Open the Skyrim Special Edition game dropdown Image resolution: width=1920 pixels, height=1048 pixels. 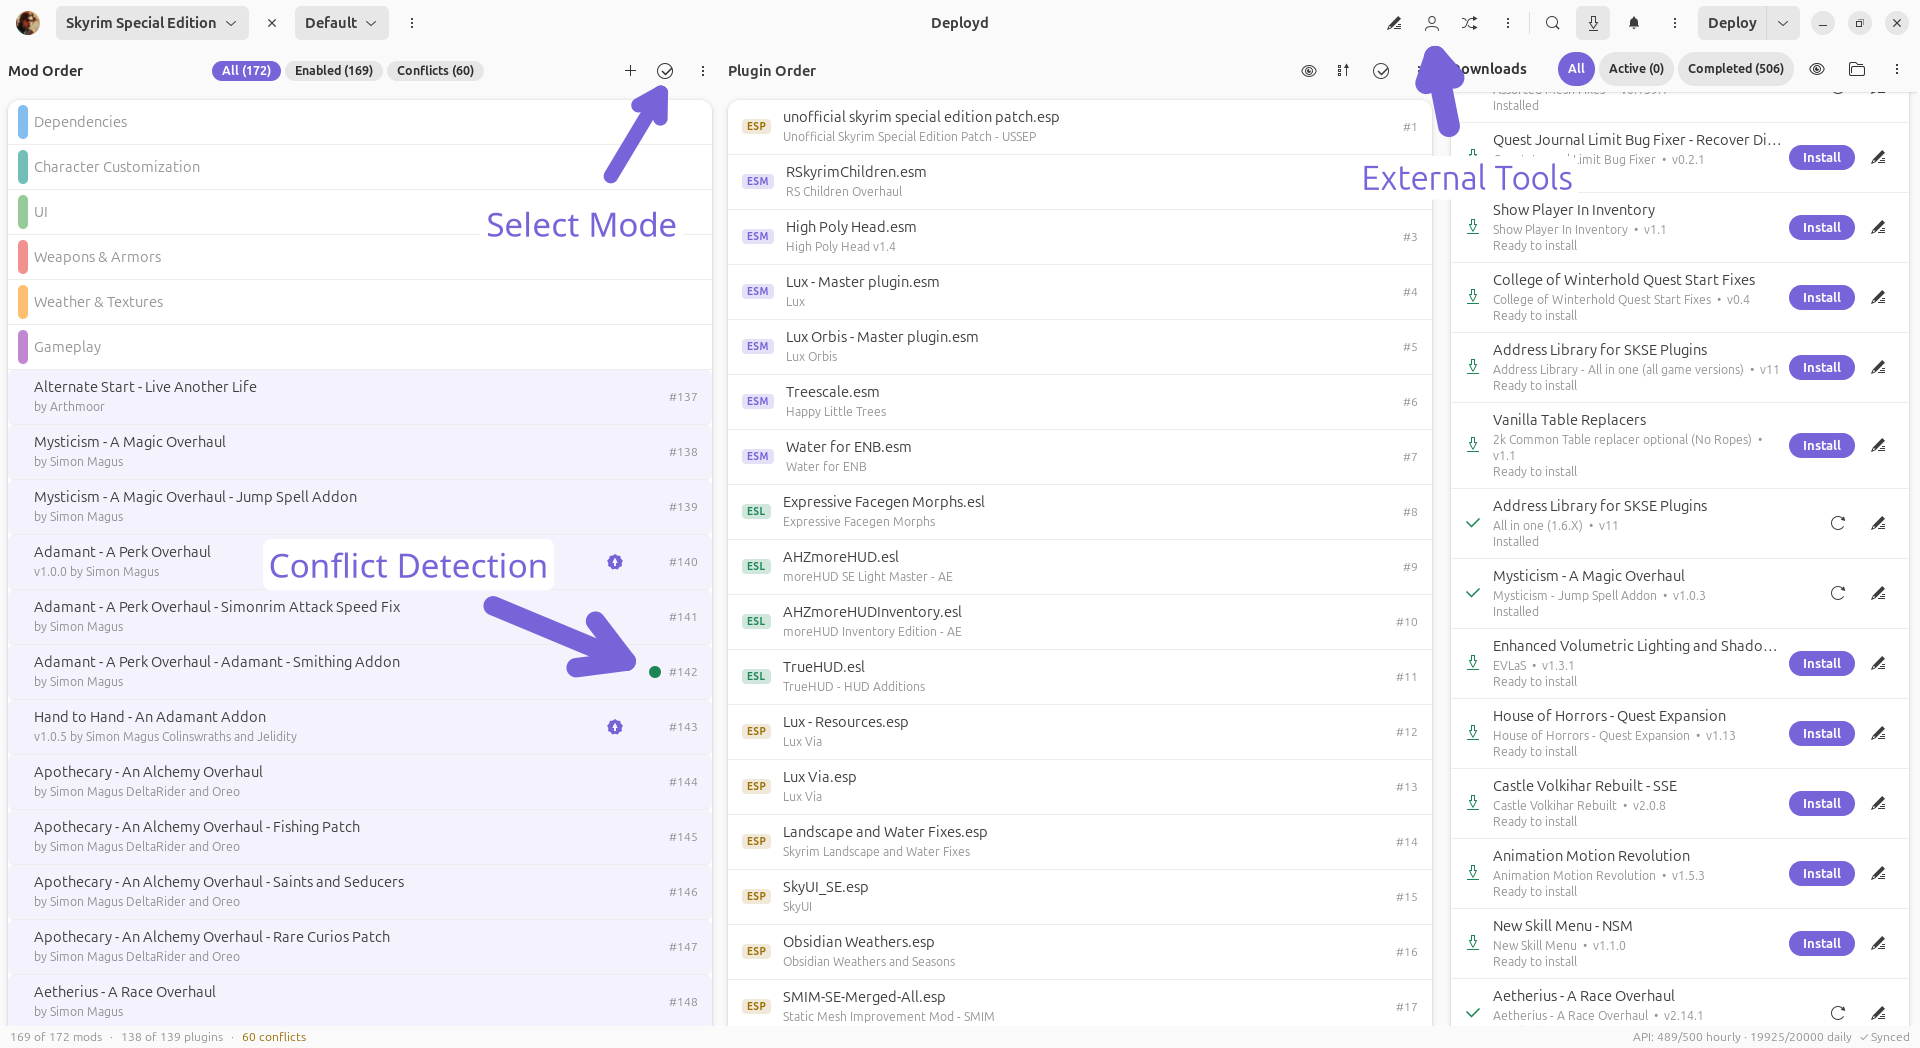coord(151,23)
